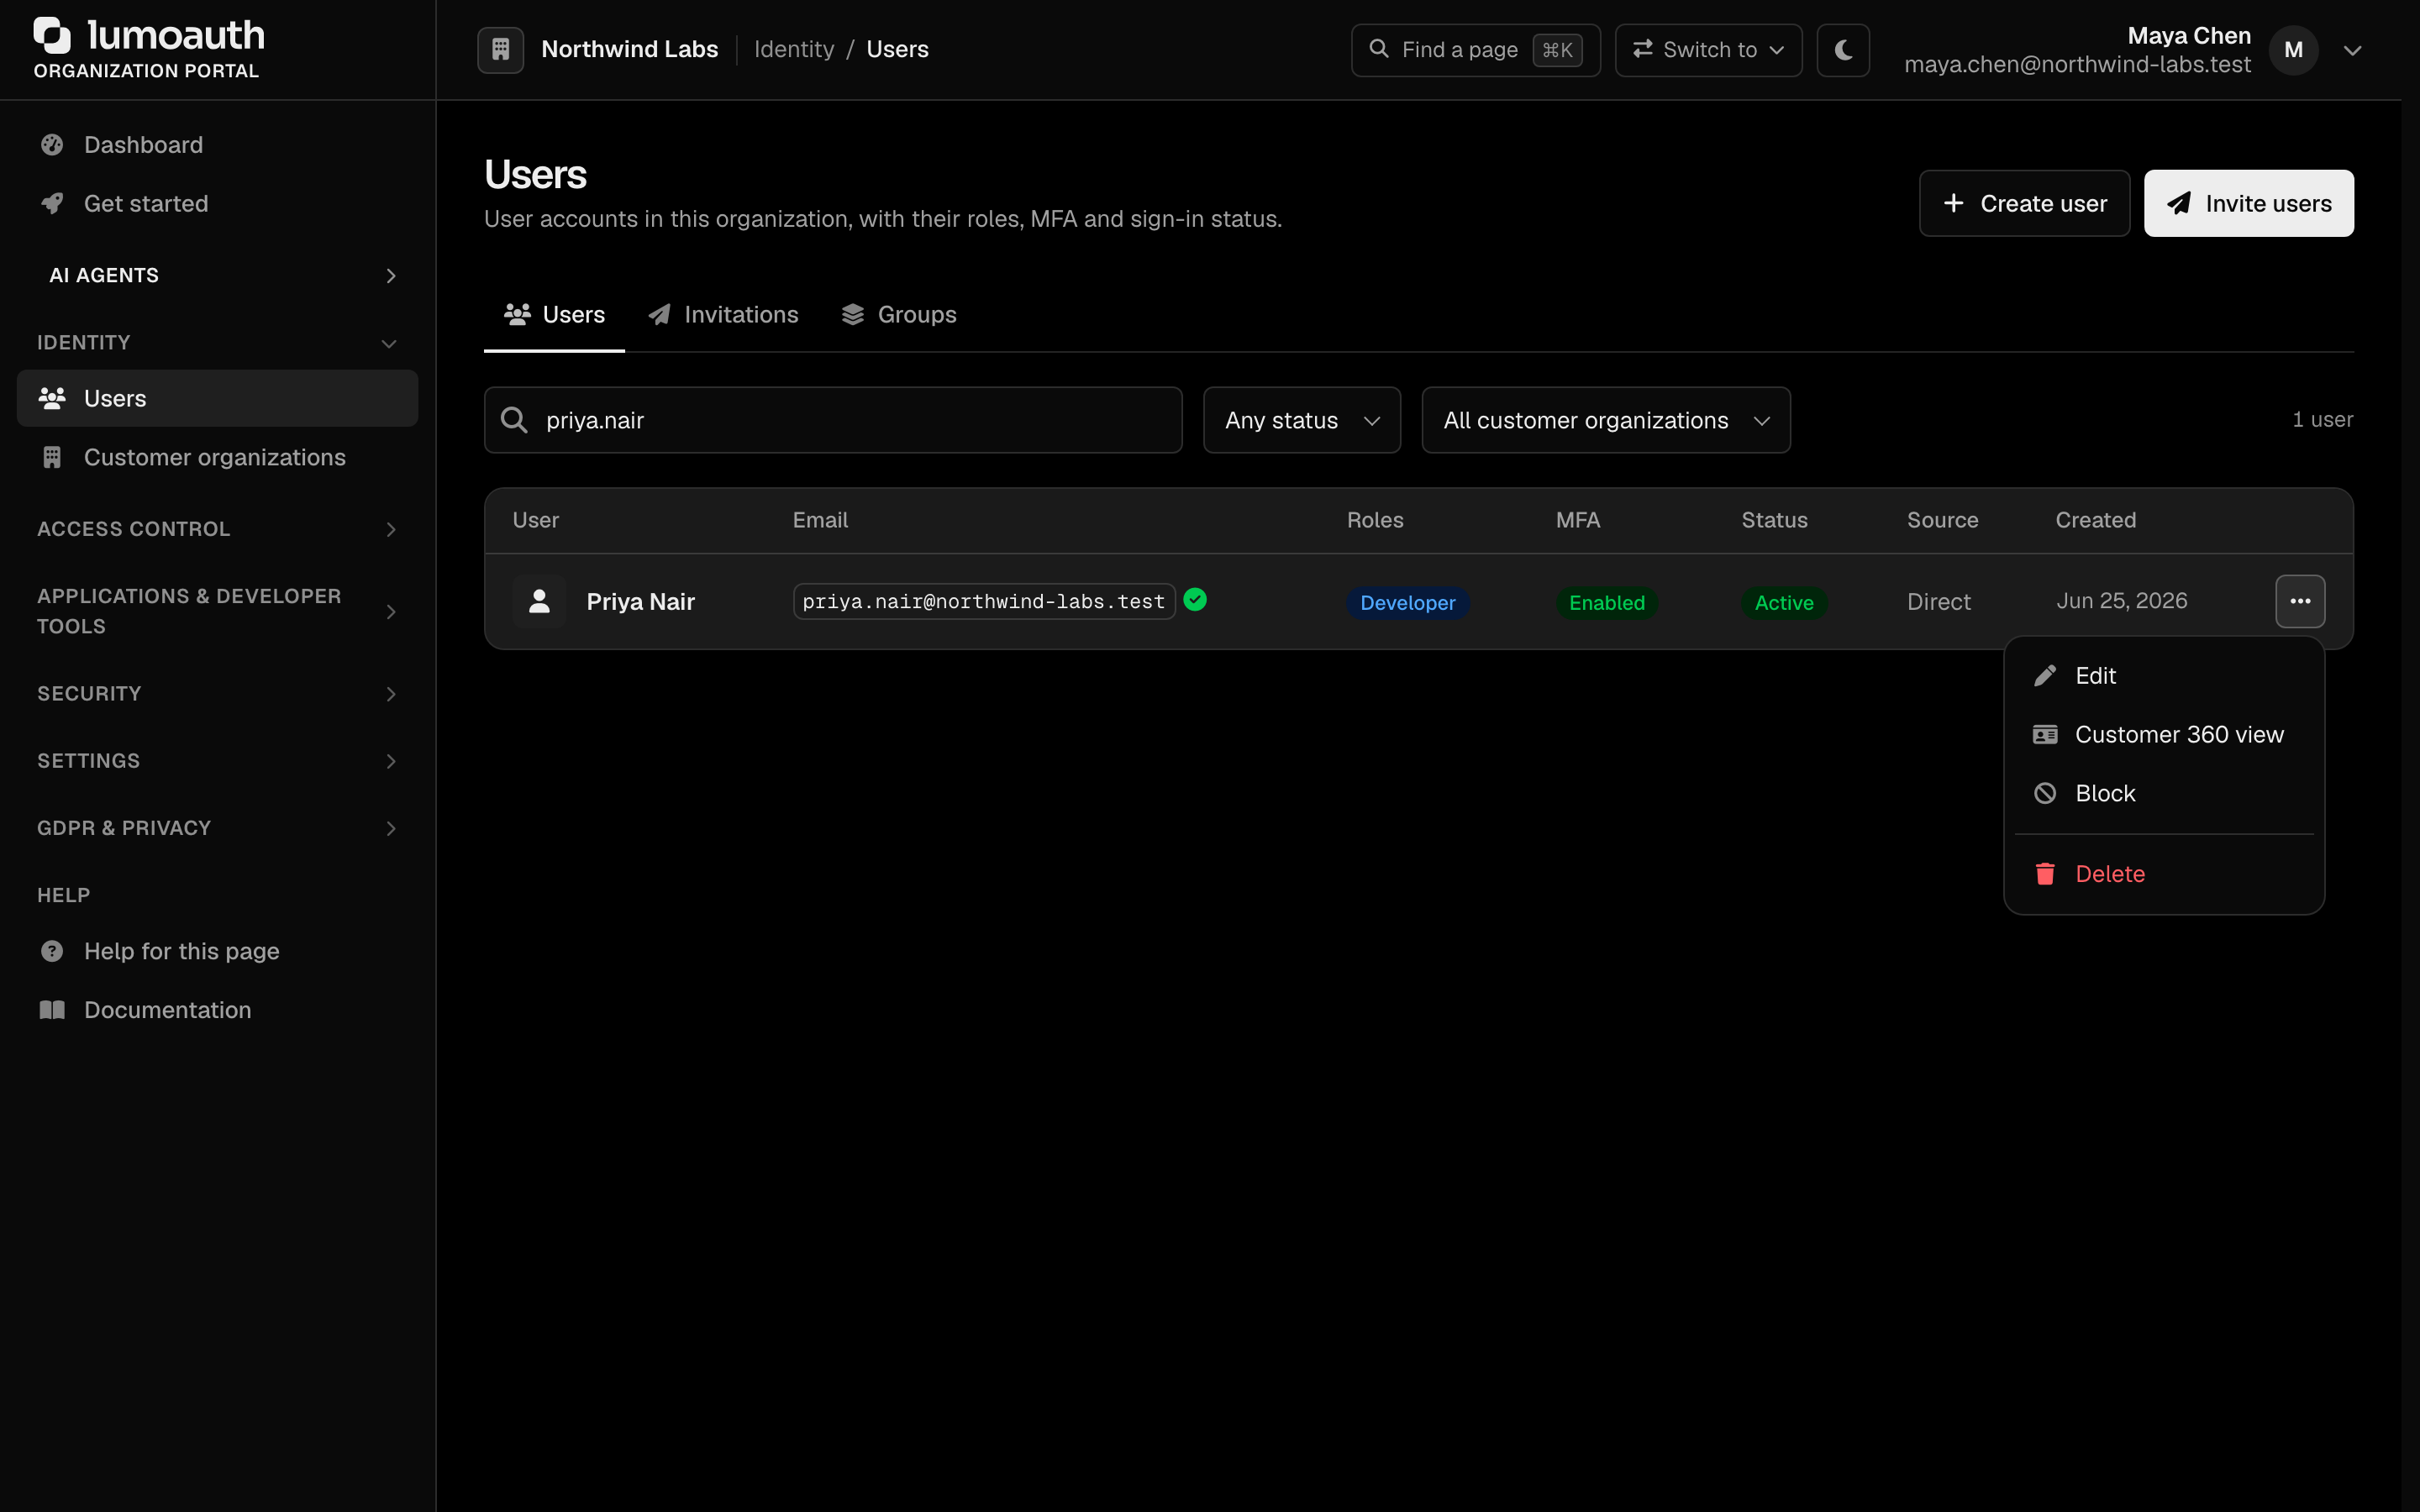Click the three-dot row actions button
The image size is (2420, 1512).
(2300, 601)
